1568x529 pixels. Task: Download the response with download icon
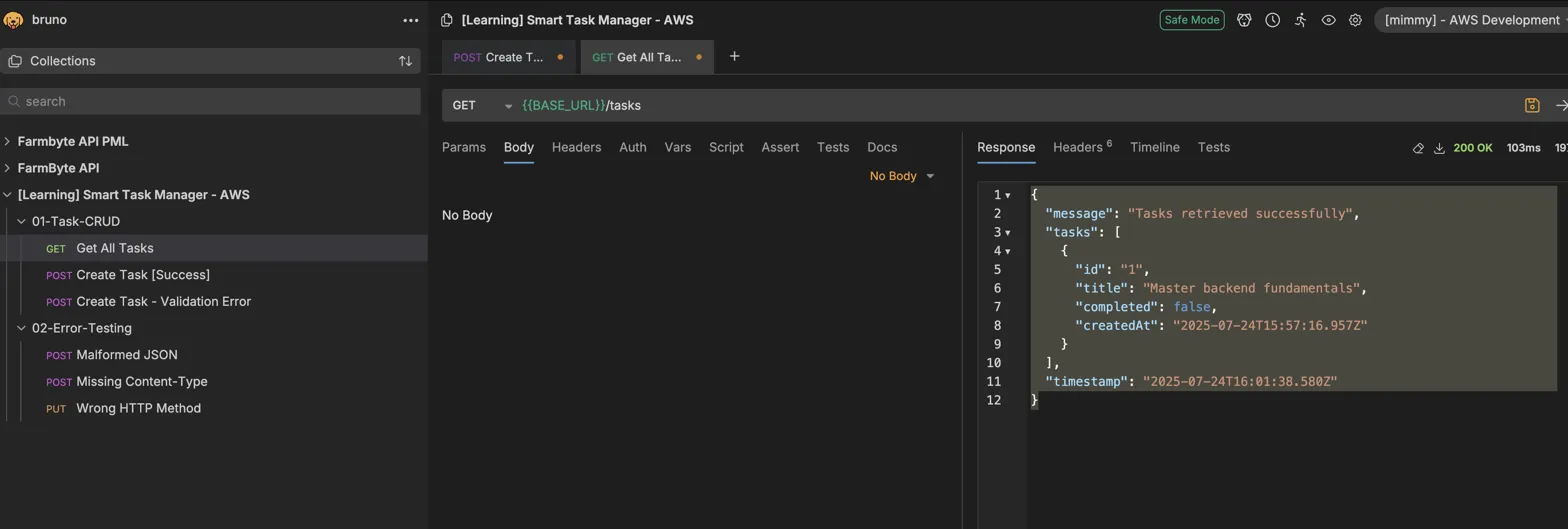point(1440,148)
